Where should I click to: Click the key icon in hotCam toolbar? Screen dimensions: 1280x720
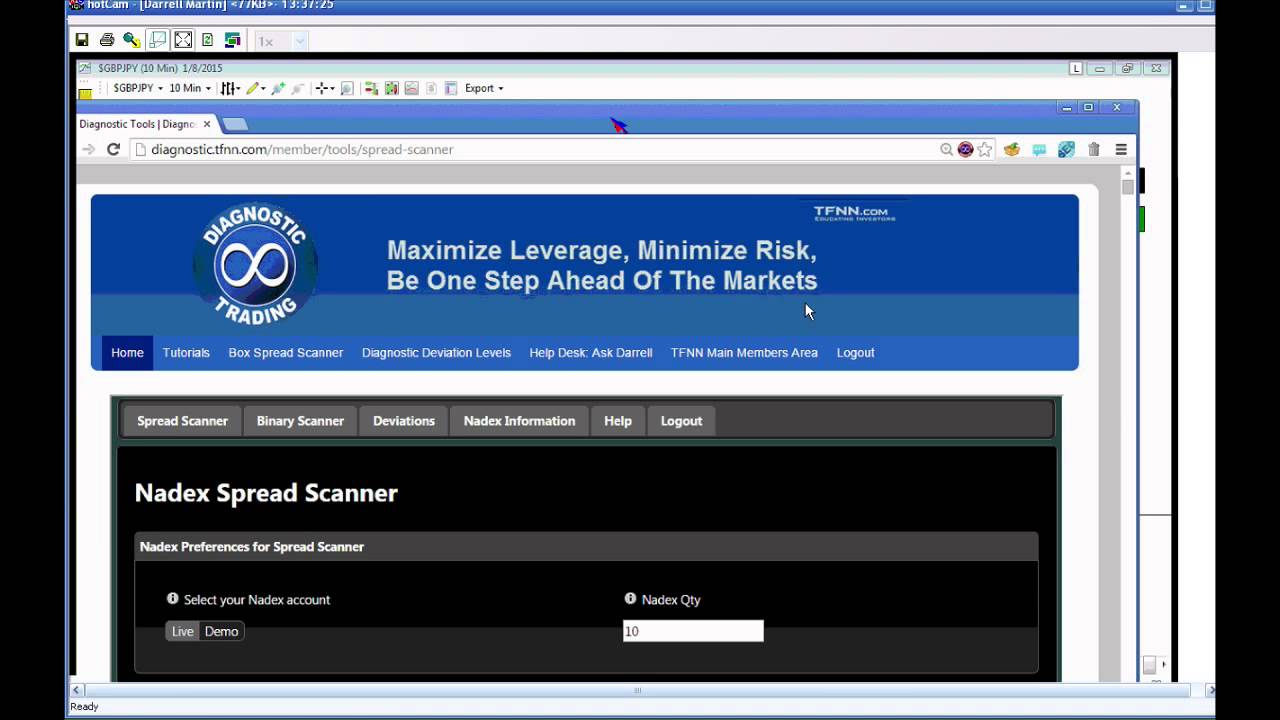[132, 40]
